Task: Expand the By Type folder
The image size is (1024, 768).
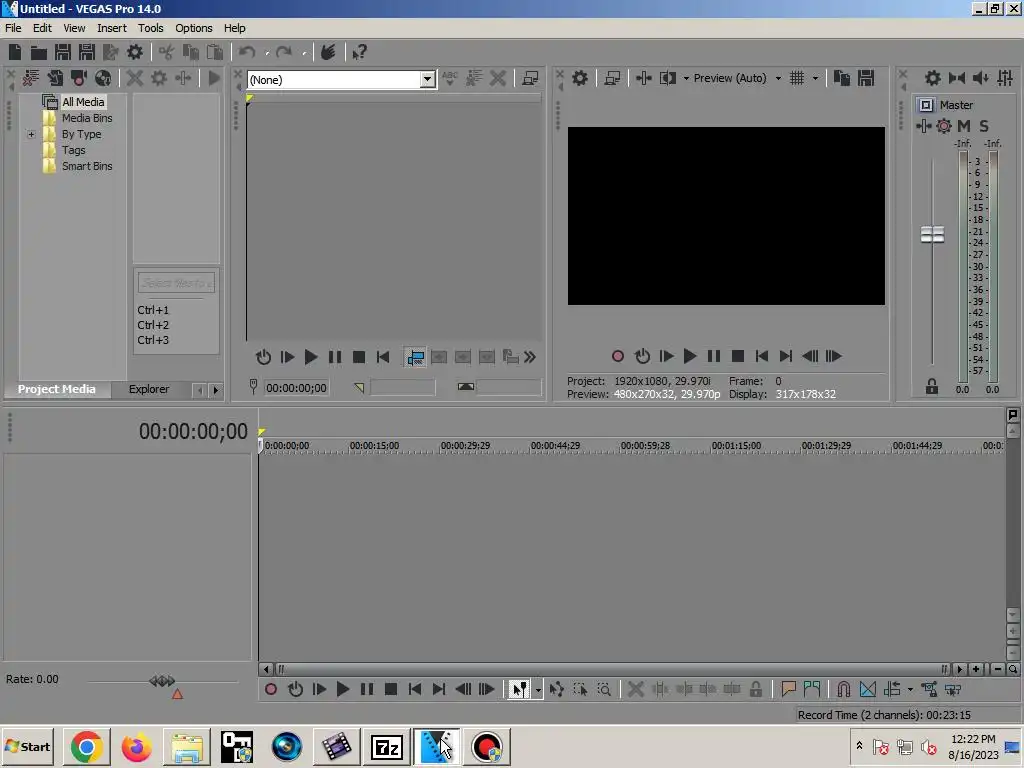Action: tap(31, 135)
